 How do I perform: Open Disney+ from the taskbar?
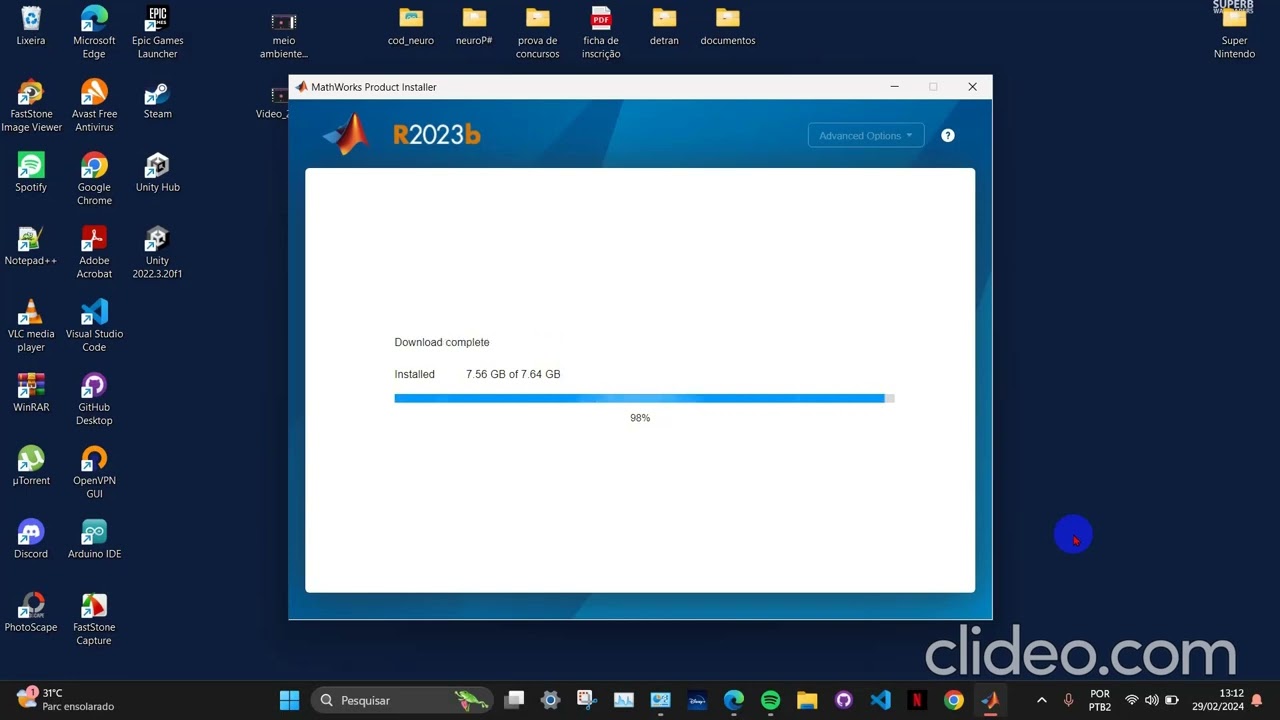coord(697,700)
